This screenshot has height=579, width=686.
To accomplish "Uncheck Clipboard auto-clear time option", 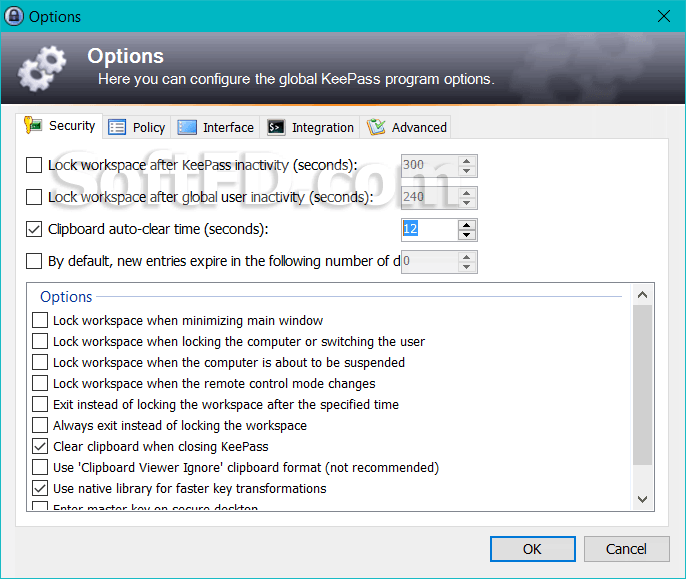I will point(34,229).
